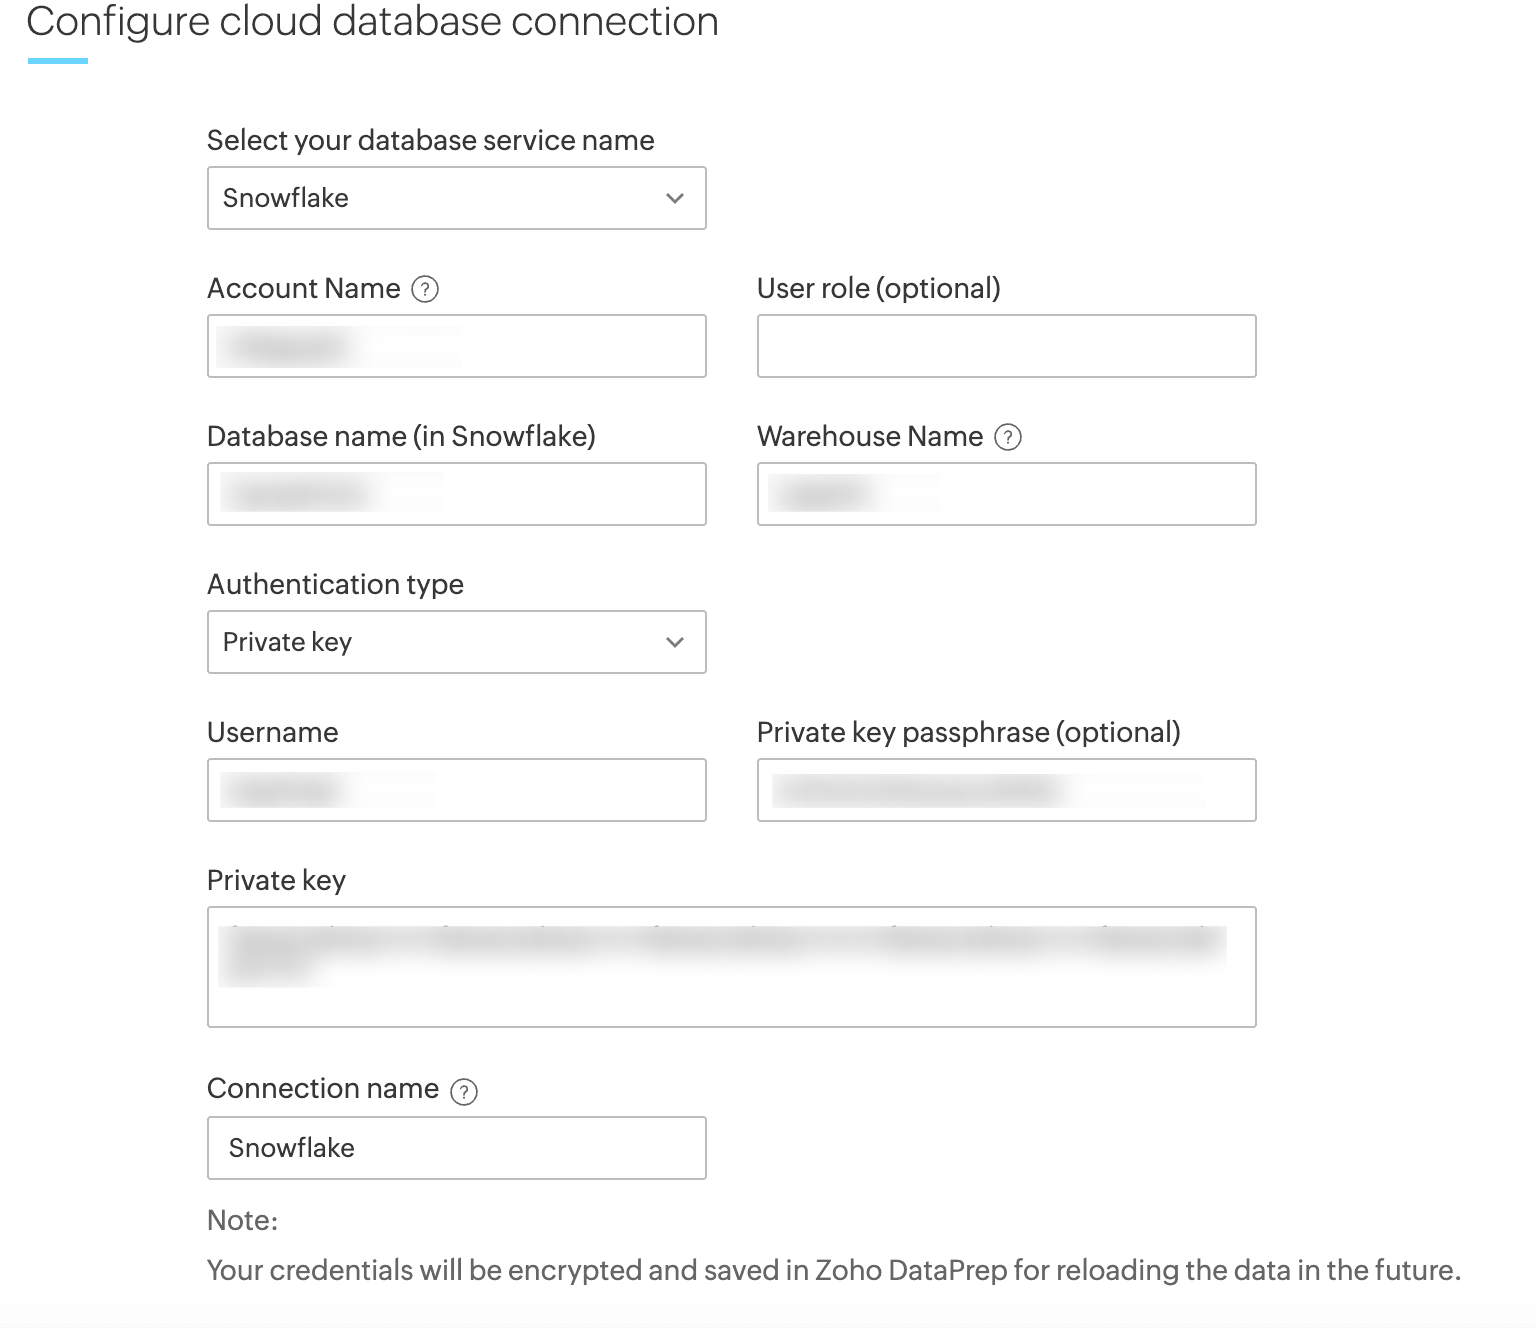Edit the Connection name field containing Snowflake
Screen dimensions: 1536x1328
[x=456, y=1148]
